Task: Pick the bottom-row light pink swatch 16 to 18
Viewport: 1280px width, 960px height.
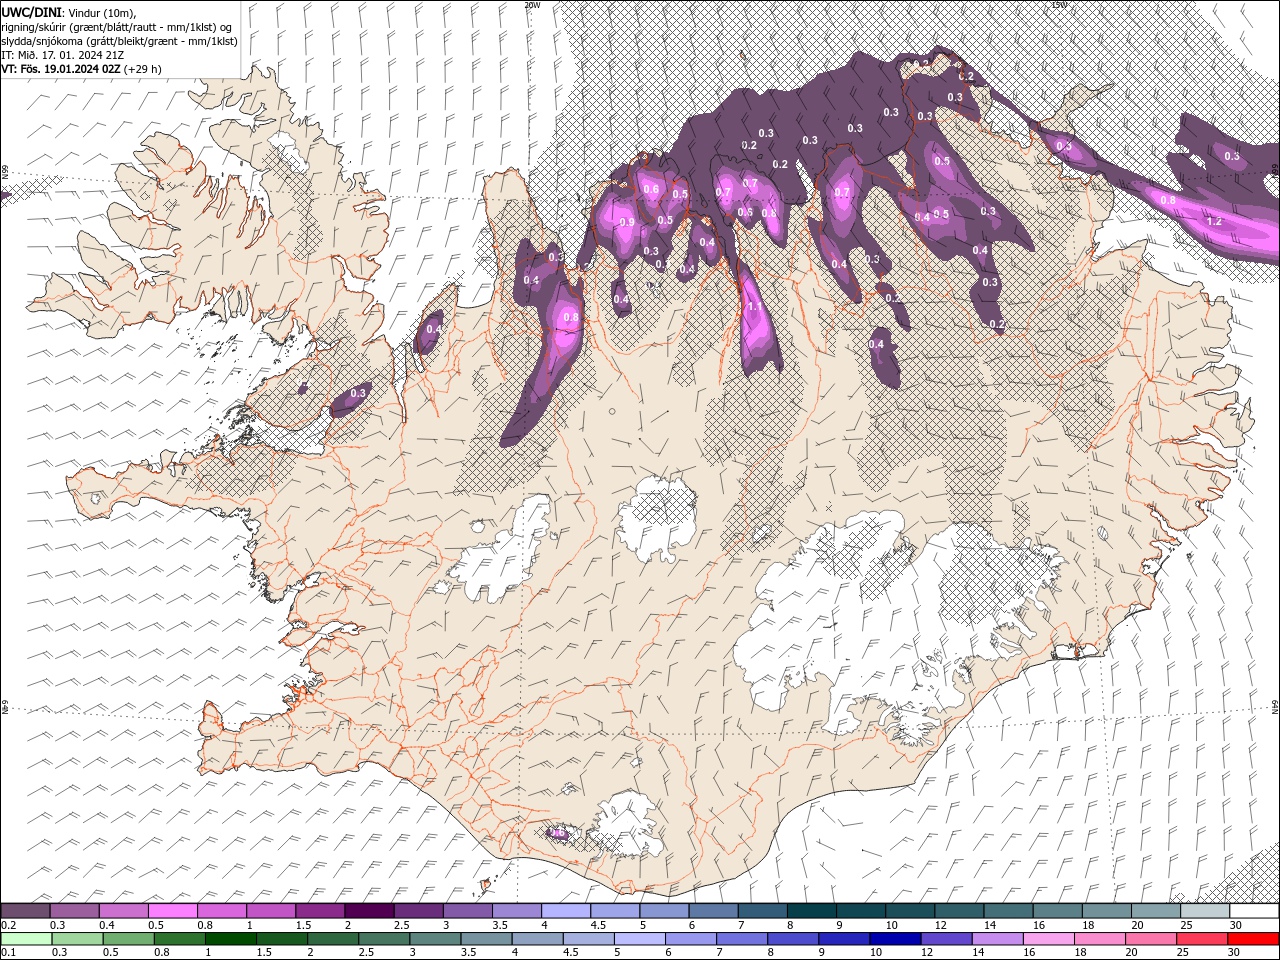Action: pyautogui.click(x=1047, y=939)
